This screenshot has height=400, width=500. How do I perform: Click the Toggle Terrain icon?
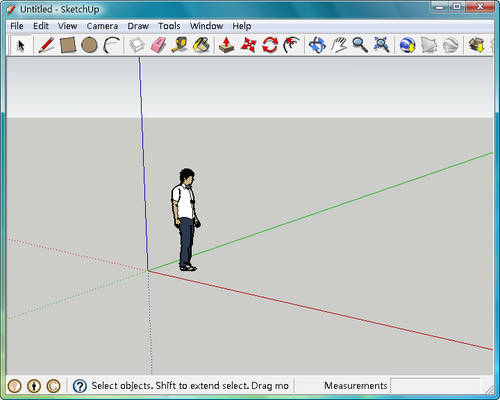[429, 45]
